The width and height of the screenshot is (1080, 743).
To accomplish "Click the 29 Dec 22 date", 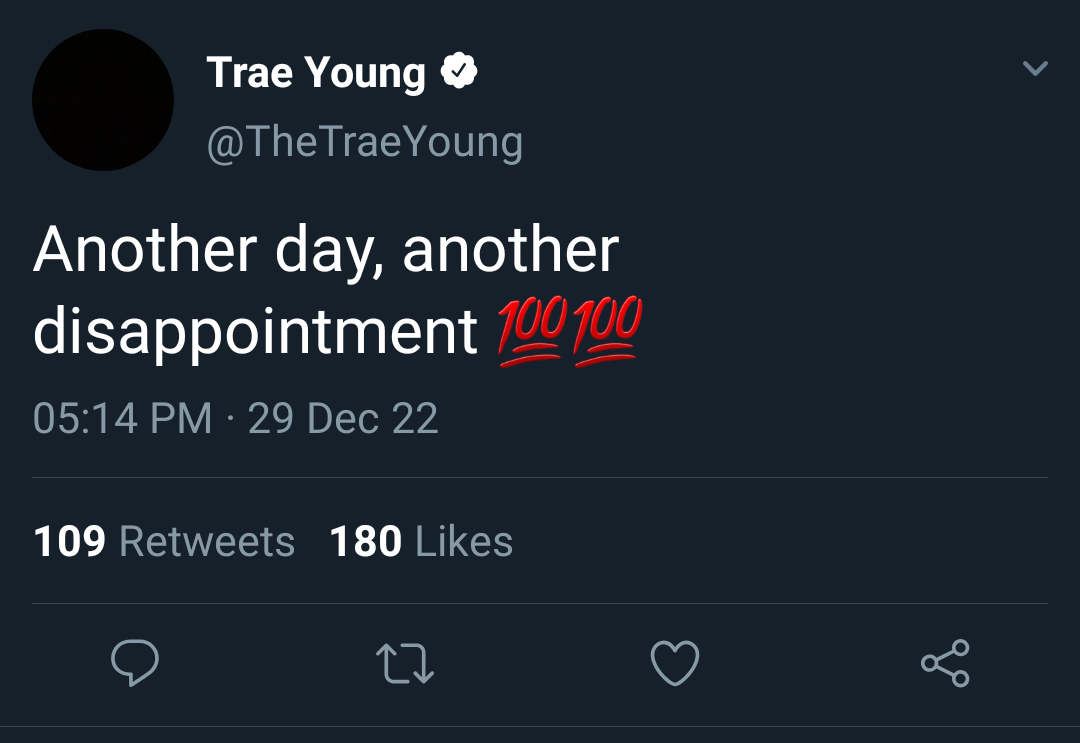I will [x=343, y=418].
